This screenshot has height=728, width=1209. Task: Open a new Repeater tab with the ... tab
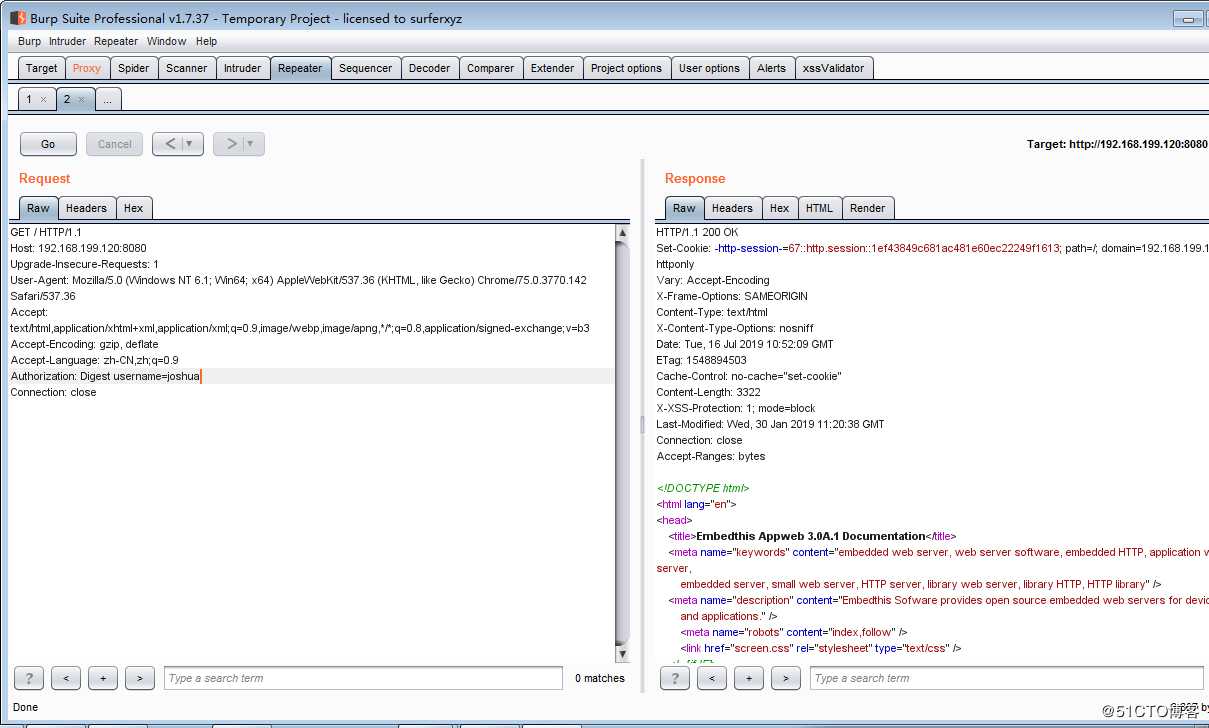coord(109,99)
